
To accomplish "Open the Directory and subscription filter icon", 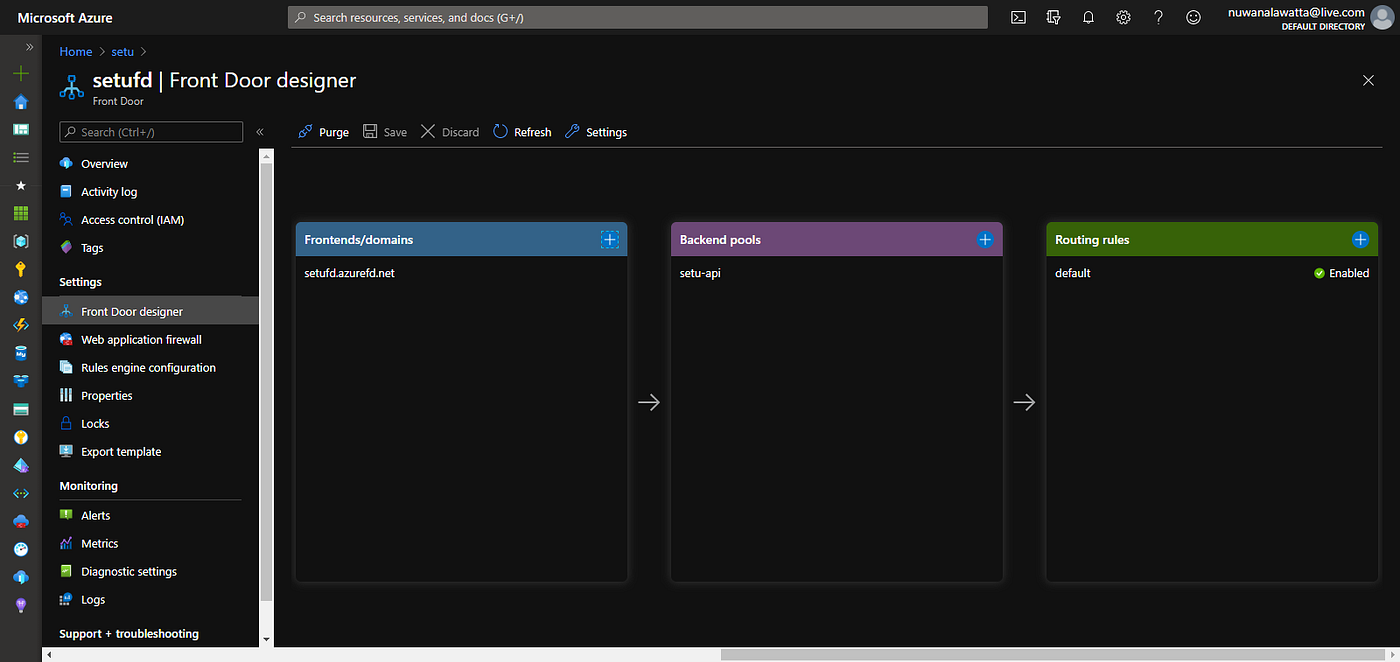I will coord(1053,17).
